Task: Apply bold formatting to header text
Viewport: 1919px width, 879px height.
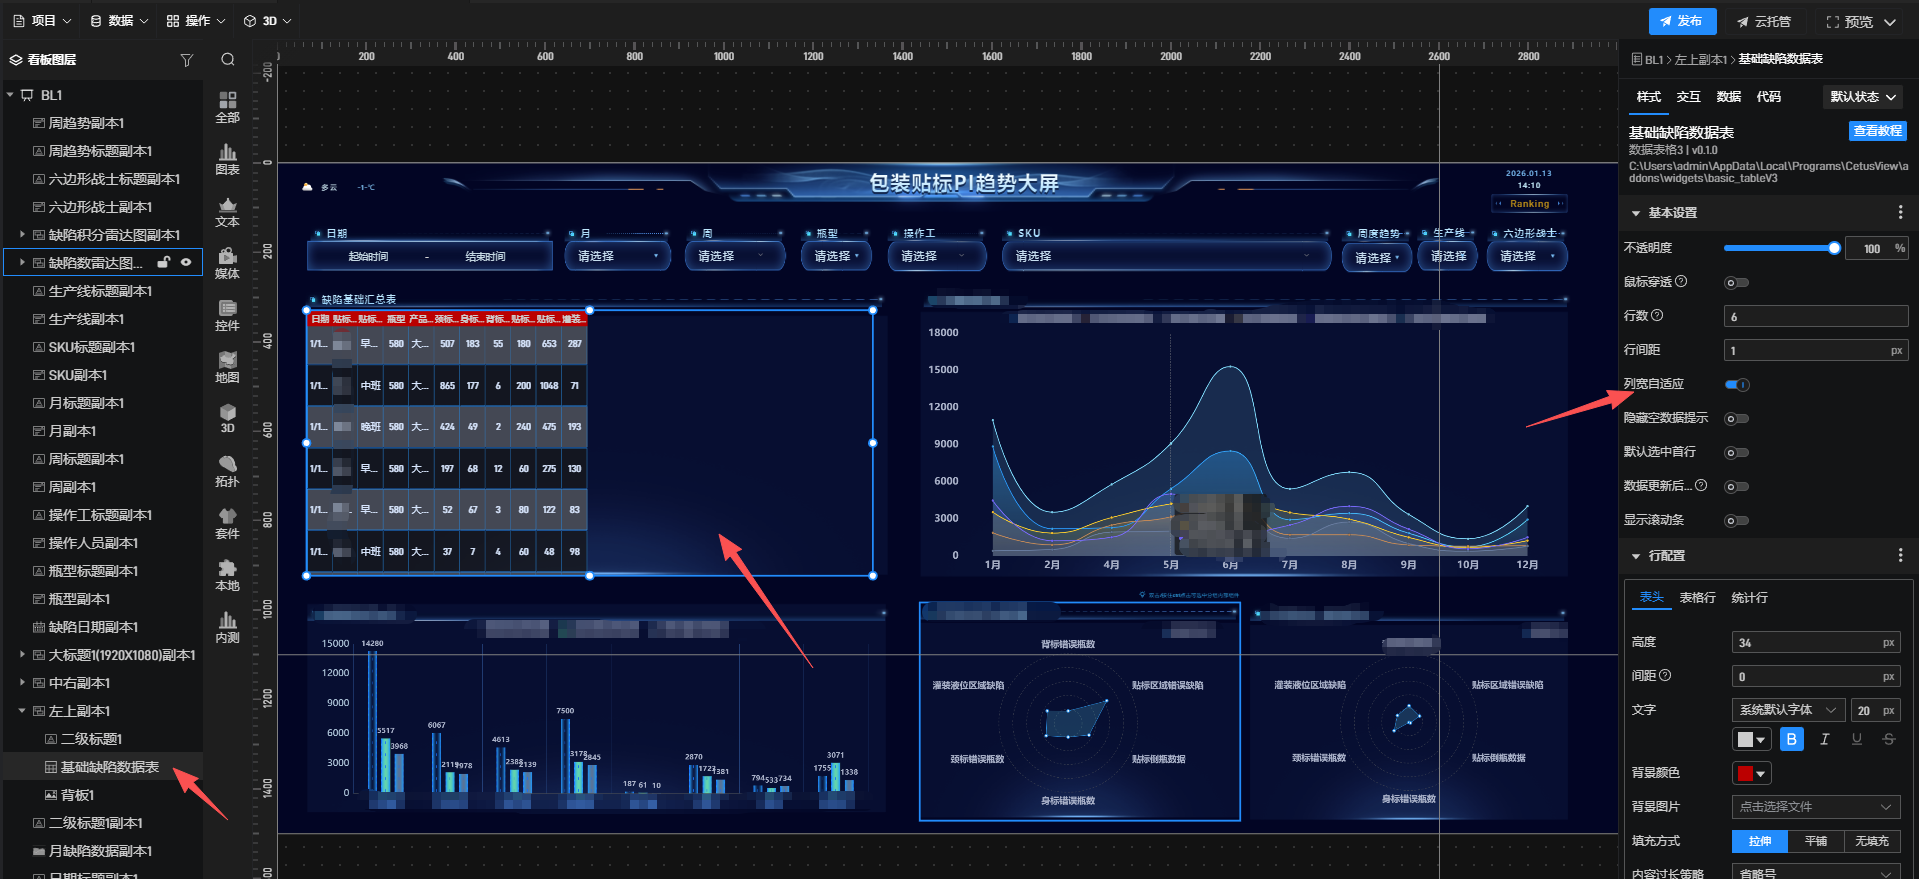Action: [x=1791, y=739]
